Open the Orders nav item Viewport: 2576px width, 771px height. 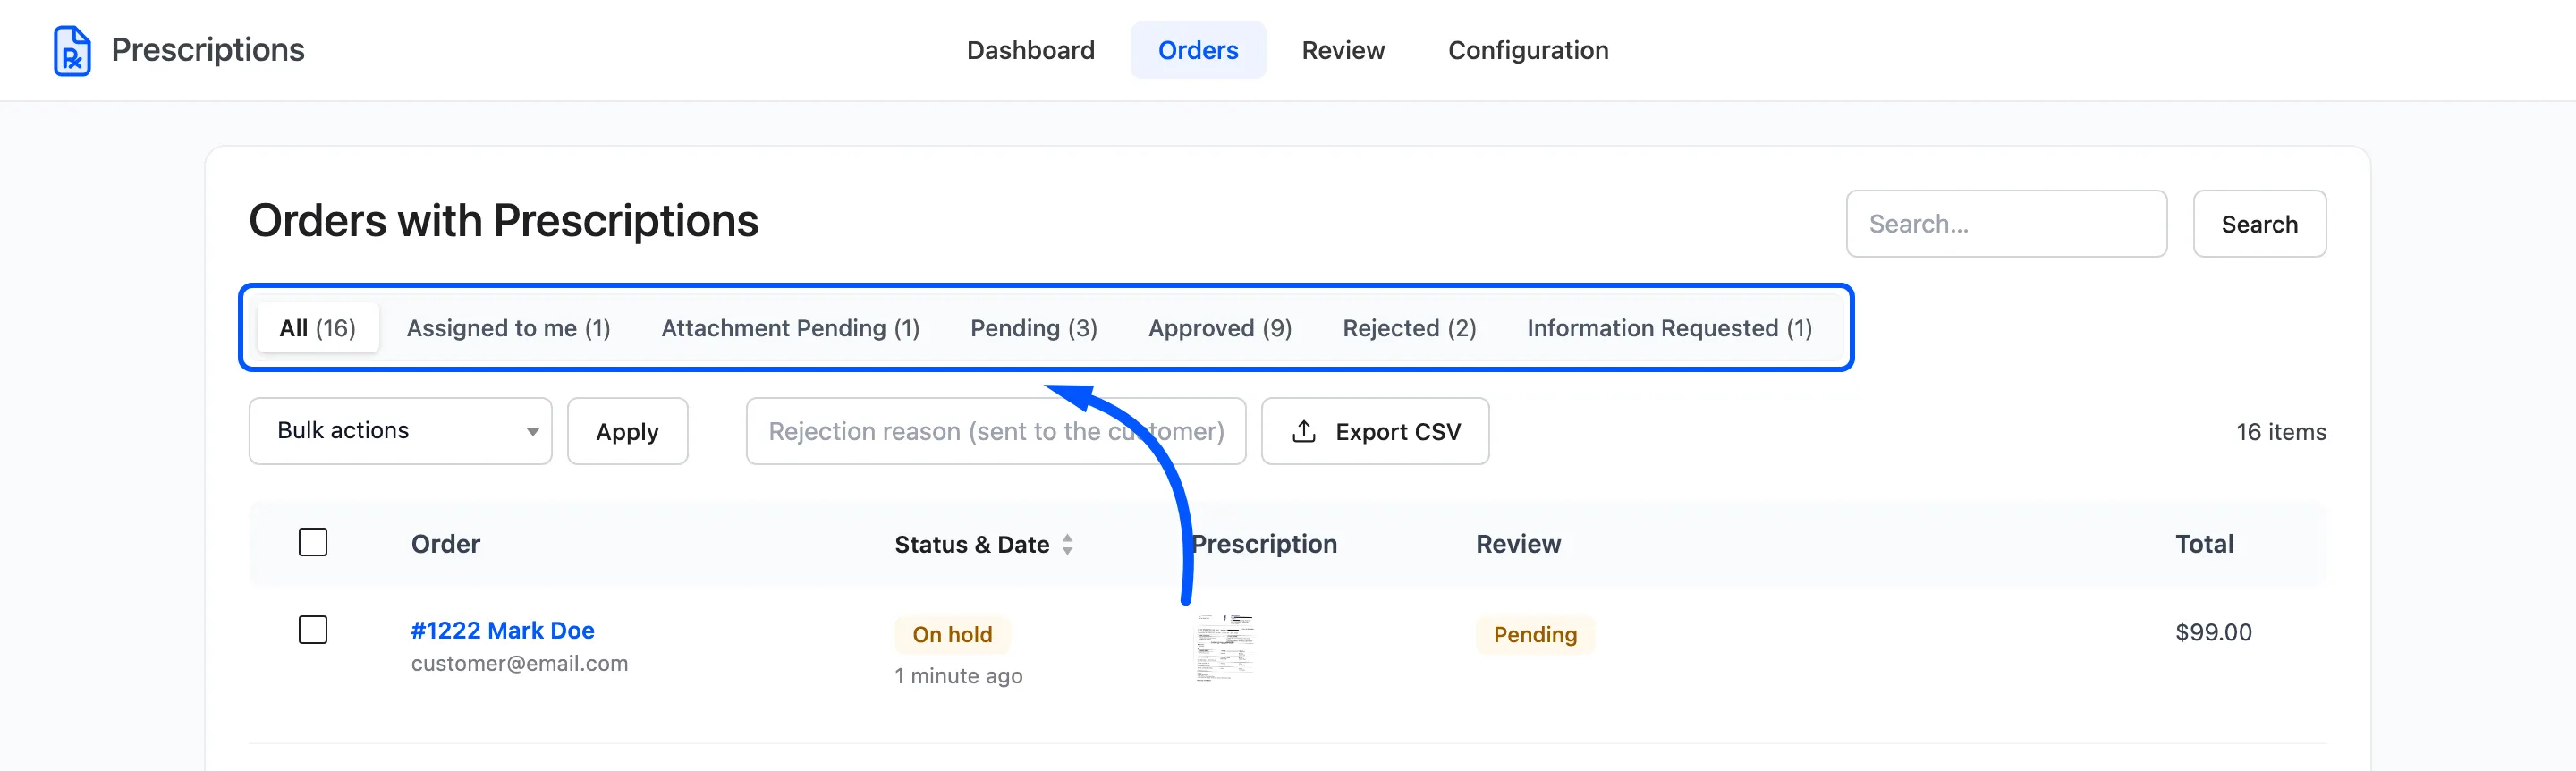pos(1198,50)
